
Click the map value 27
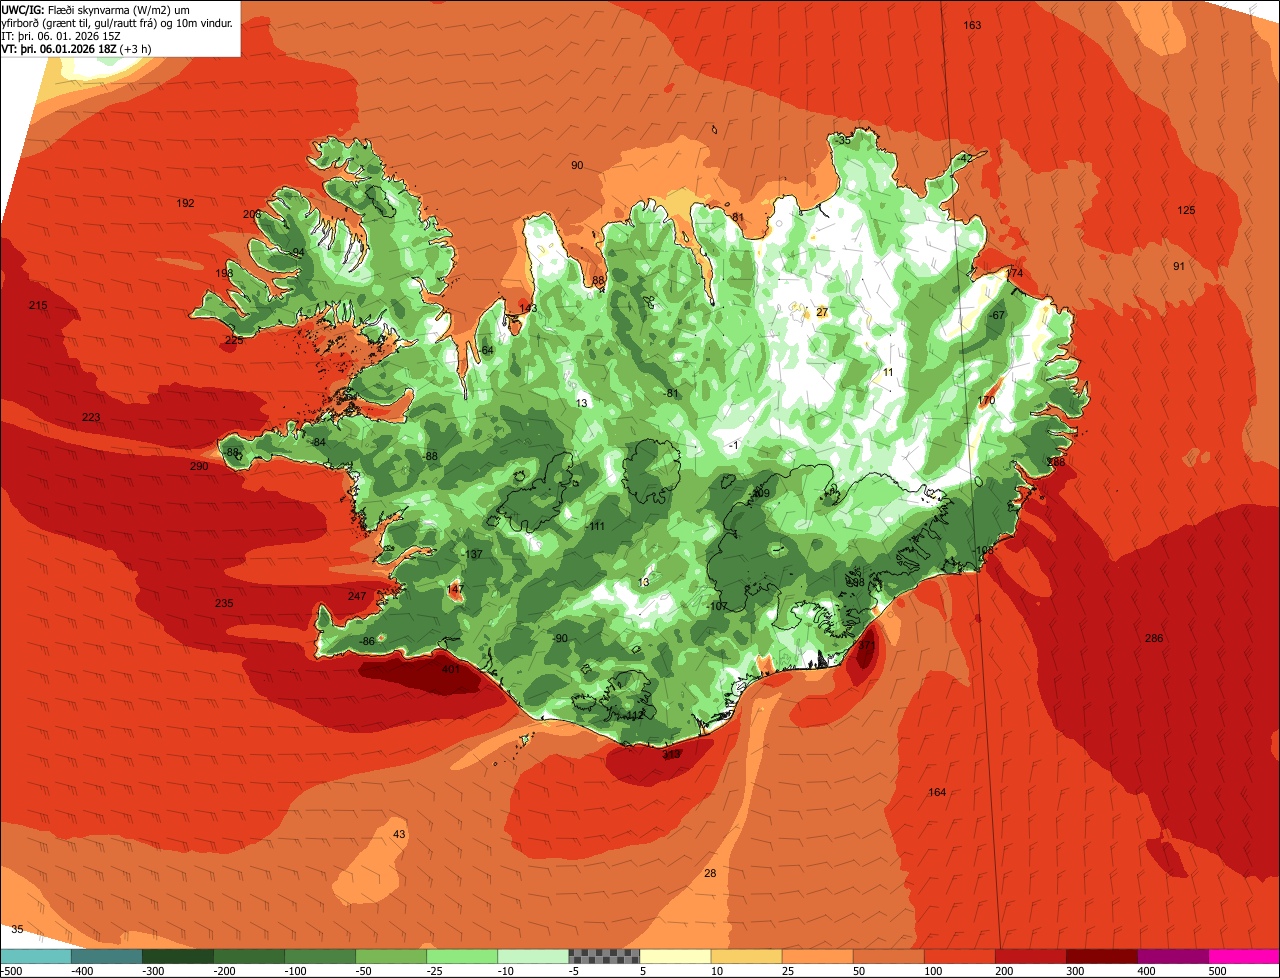pos(822,312)
